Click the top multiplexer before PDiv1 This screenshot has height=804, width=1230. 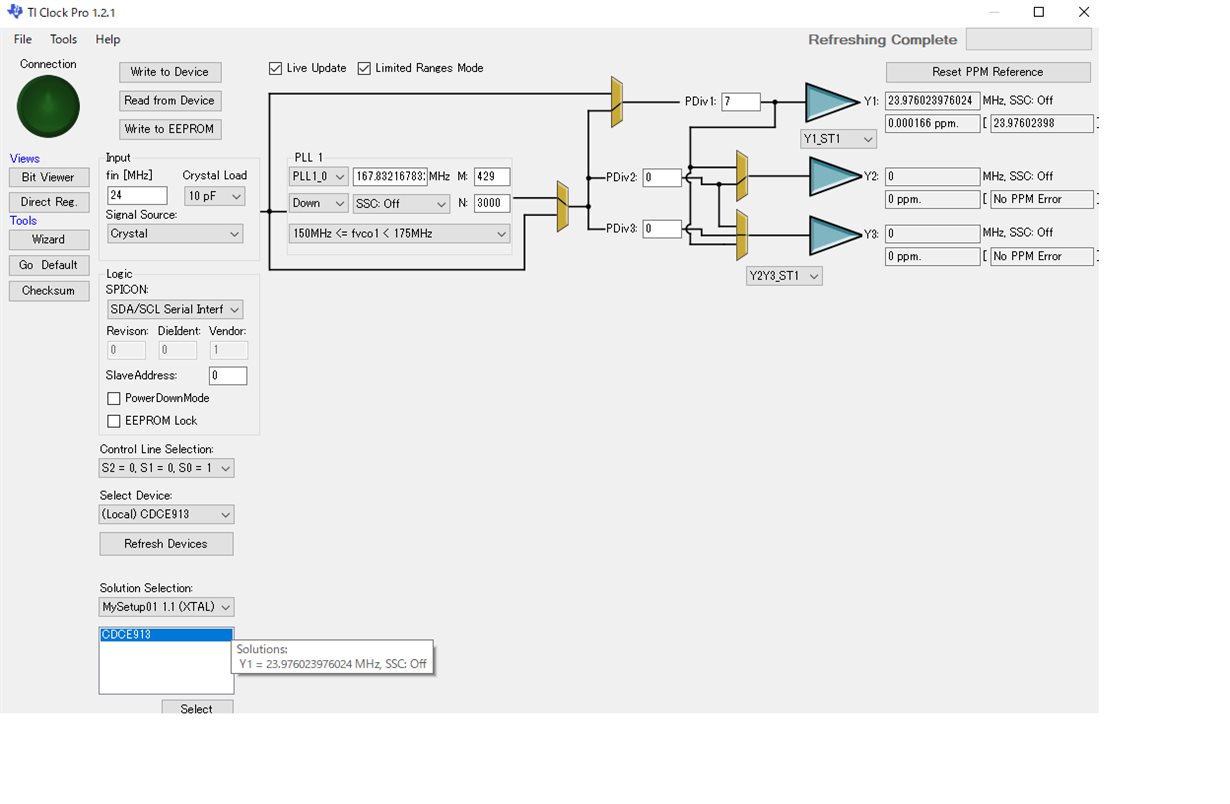(617, 102)
